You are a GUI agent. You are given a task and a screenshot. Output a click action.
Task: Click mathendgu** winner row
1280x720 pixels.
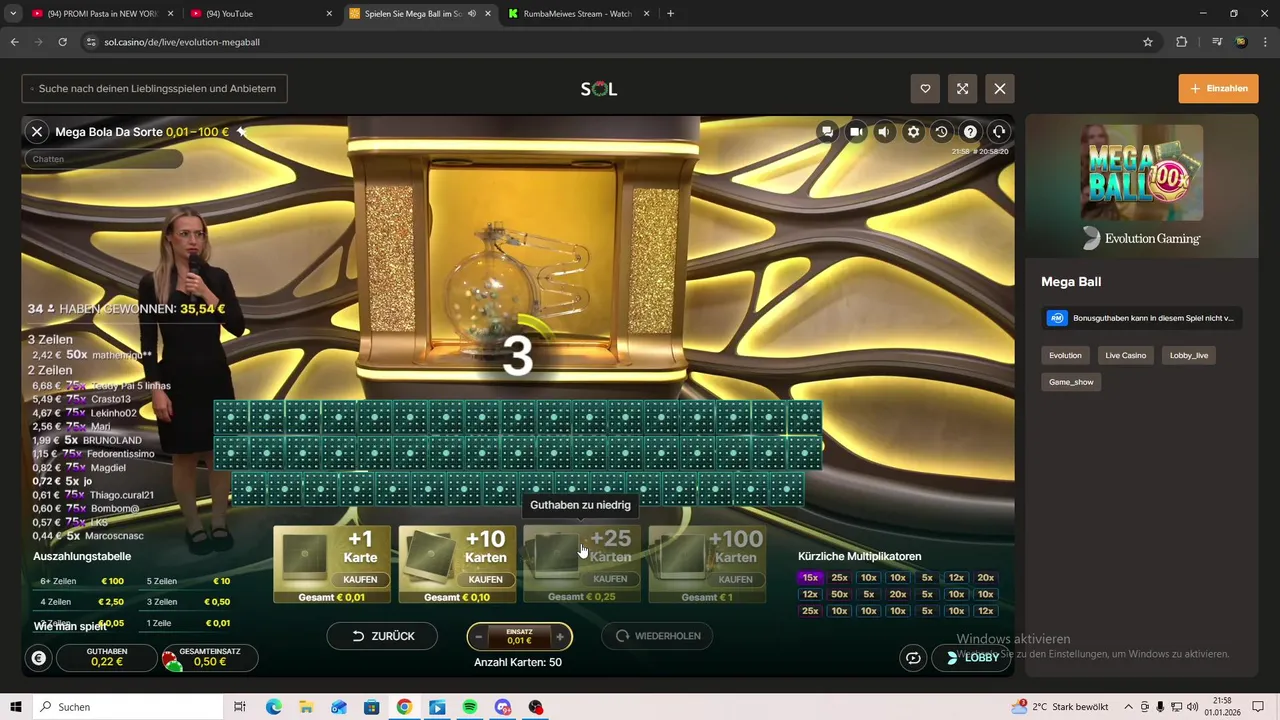[x=92, y=355]
